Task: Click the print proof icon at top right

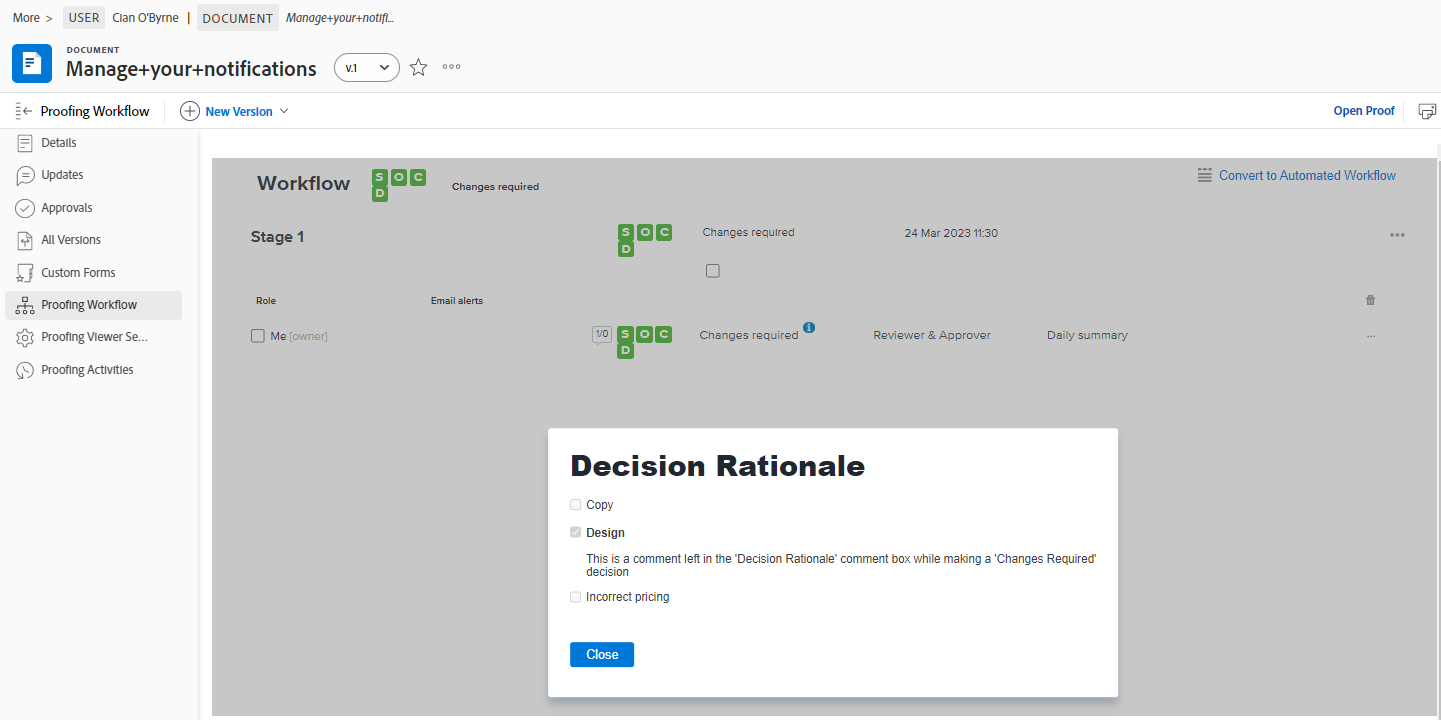Action: click(1427, 111)
